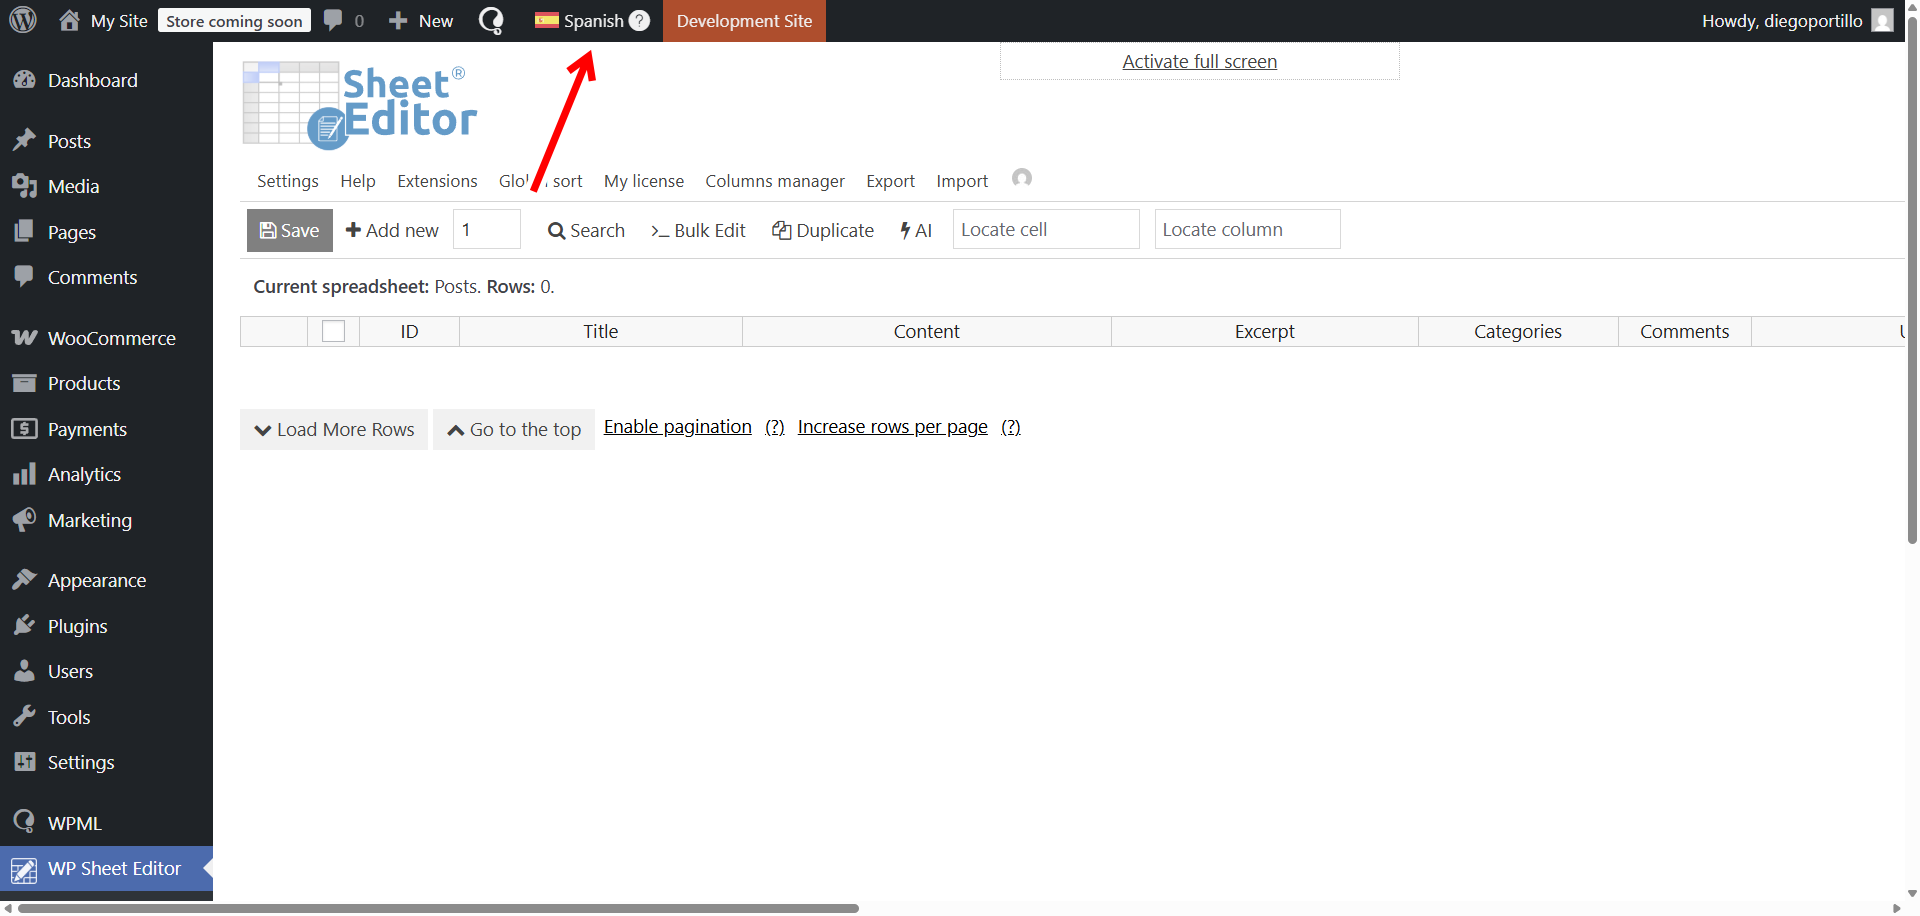Click Activate full screen link
The height and width of the screenshot is (916, 1920).
tap(1199, 62)
